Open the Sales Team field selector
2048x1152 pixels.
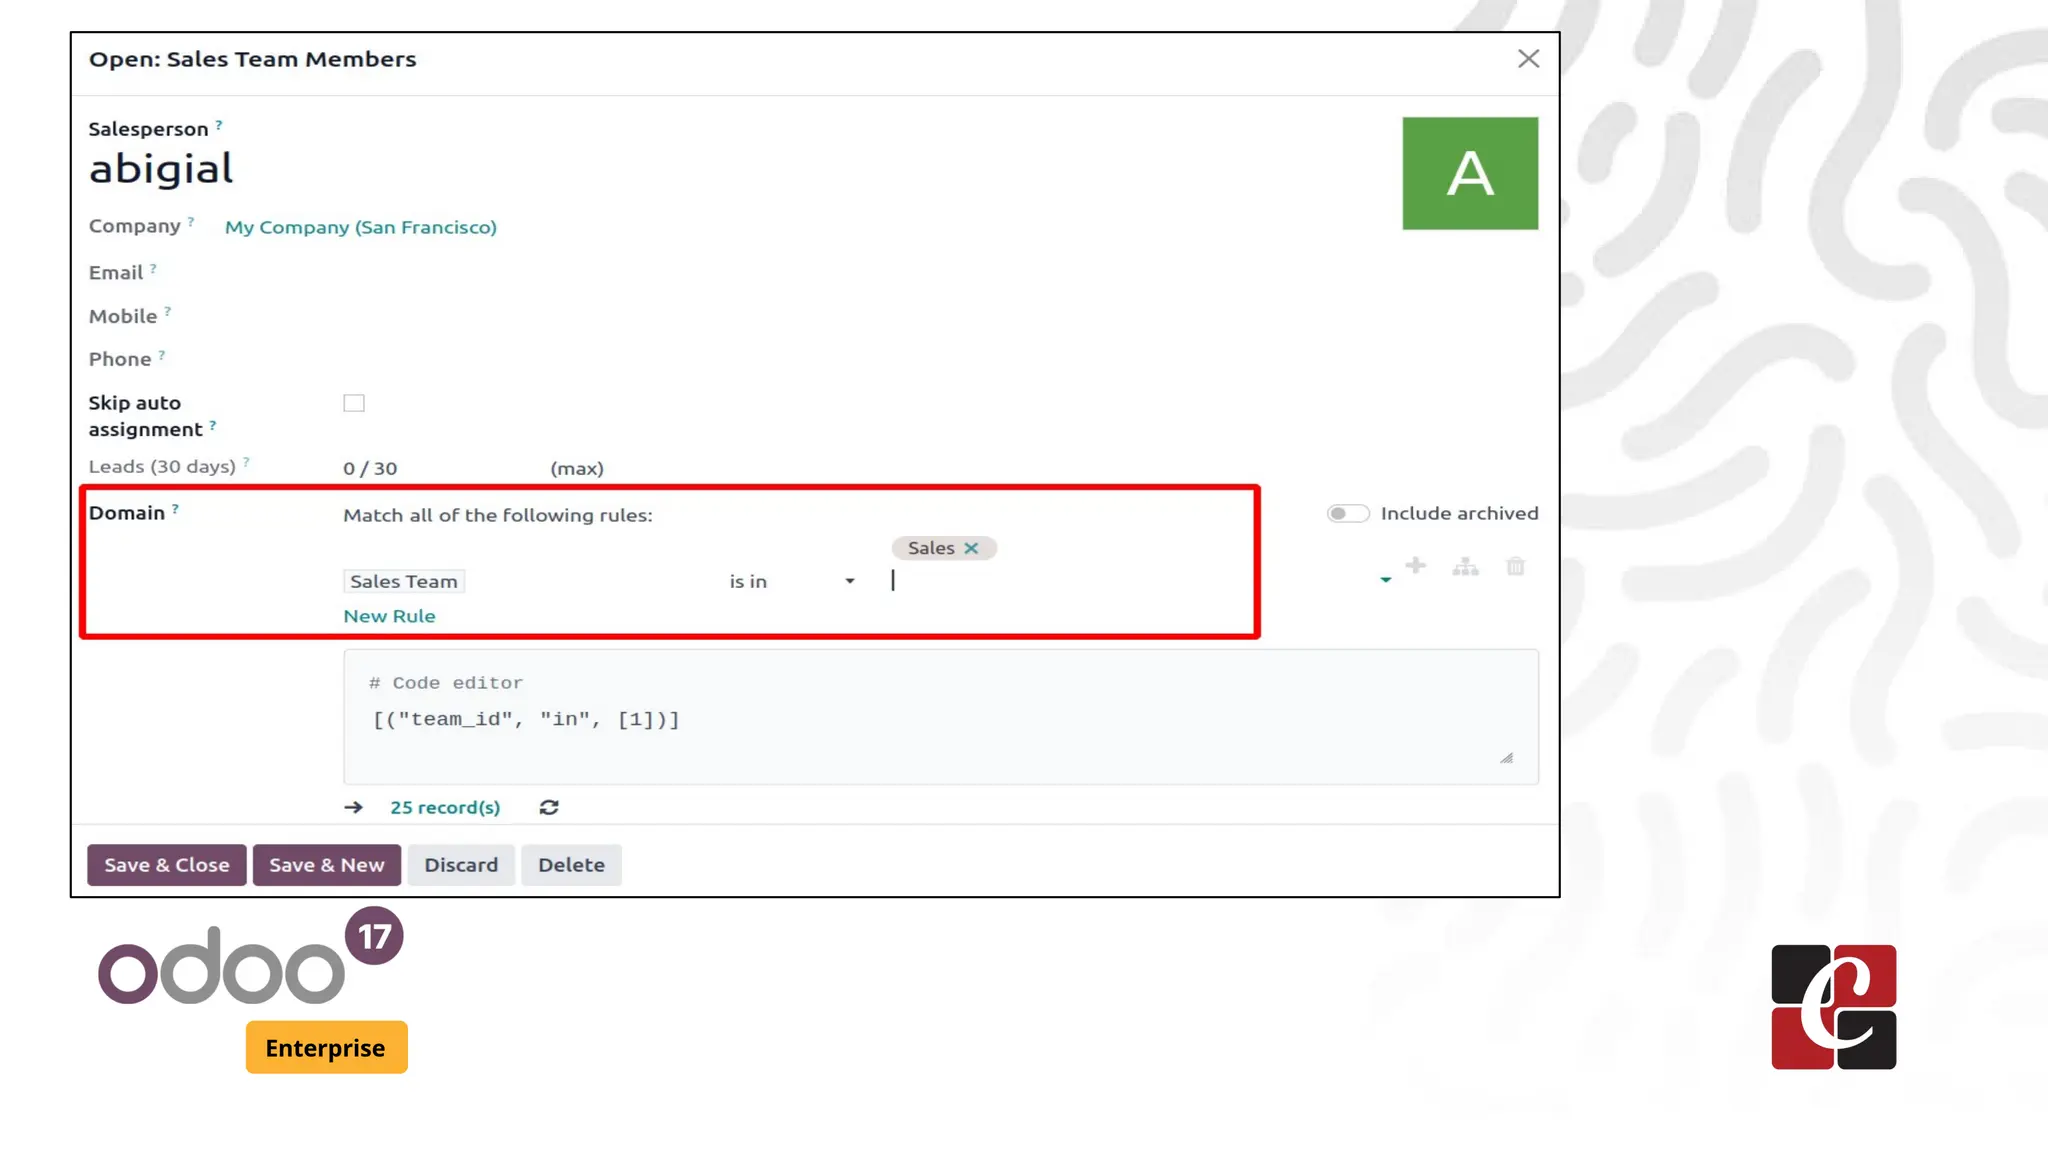pos(404,581)
